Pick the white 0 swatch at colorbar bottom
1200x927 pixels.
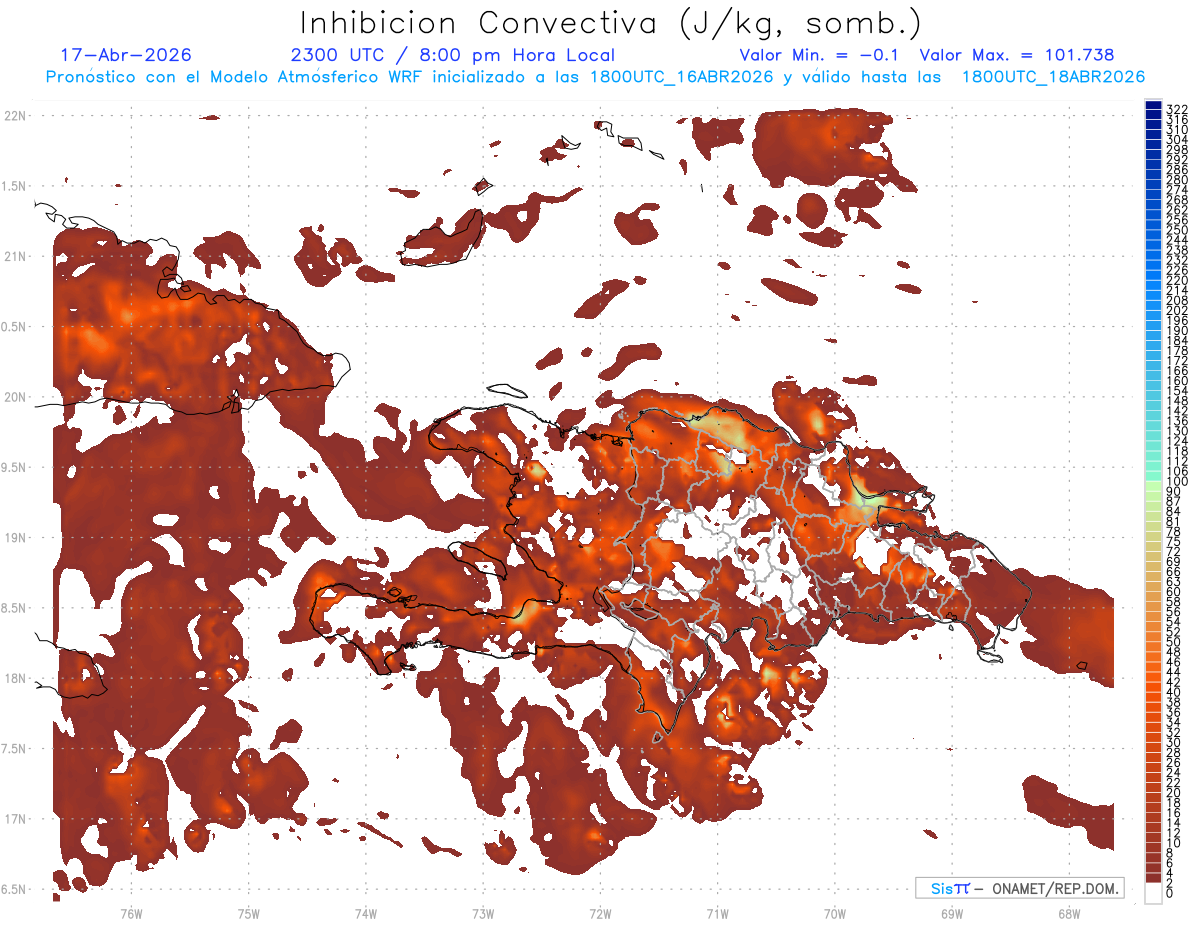1153,891
